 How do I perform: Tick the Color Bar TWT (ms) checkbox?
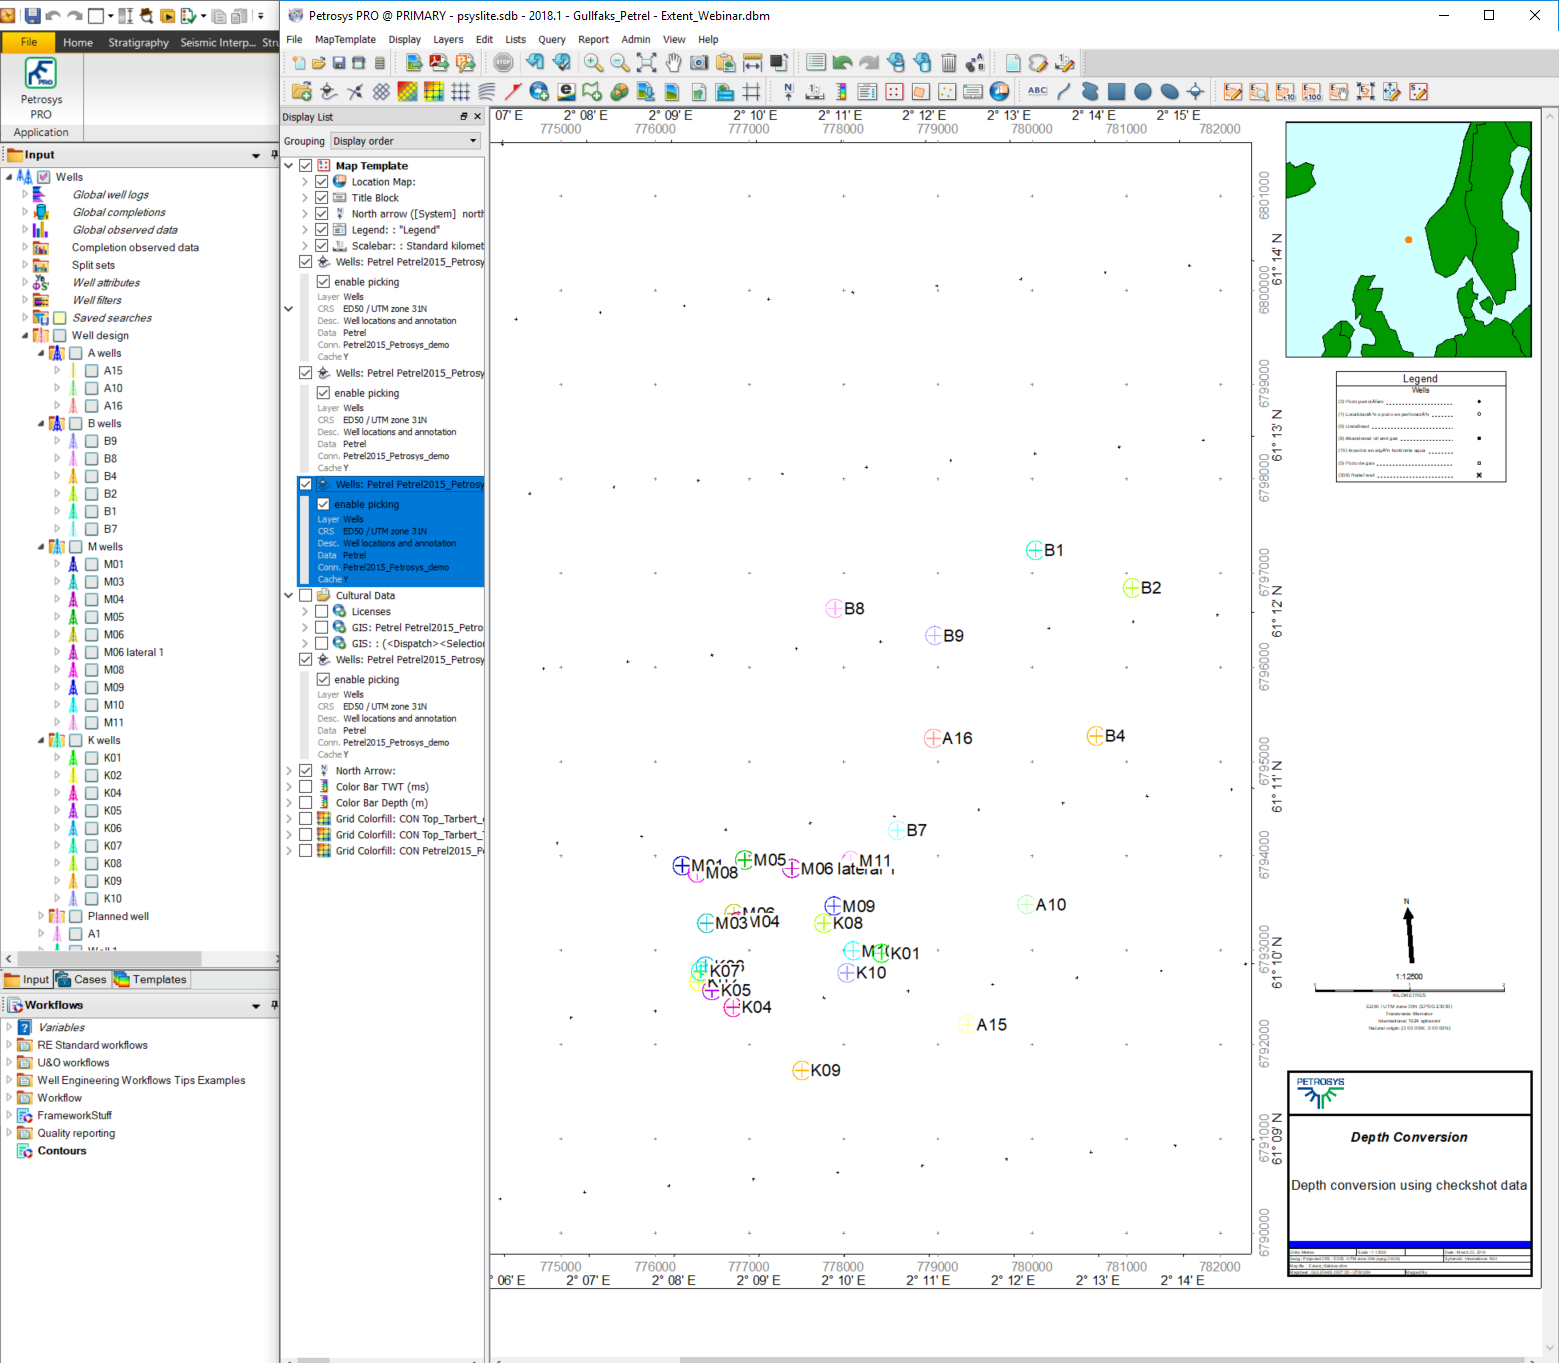coord(306,787)
